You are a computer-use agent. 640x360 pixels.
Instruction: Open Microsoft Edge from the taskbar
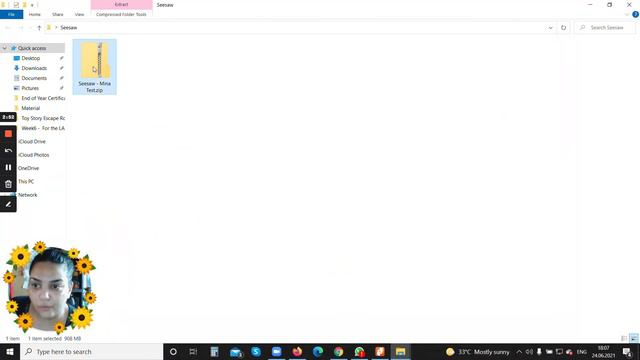318,351
